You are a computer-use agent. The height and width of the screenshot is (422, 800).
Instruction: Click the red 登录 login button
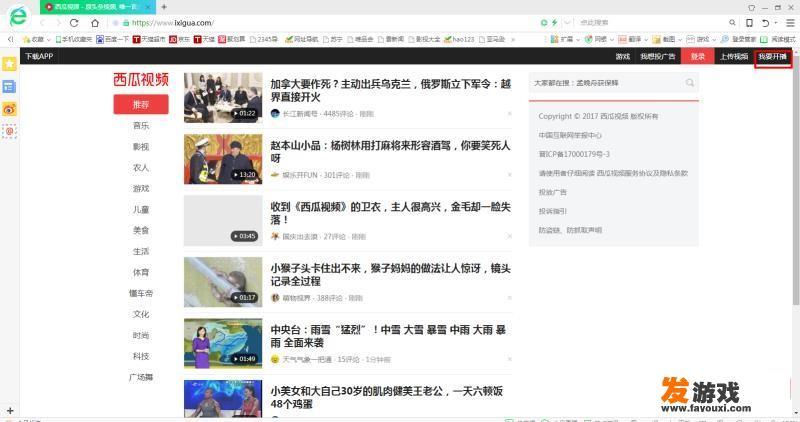[697, 56]
